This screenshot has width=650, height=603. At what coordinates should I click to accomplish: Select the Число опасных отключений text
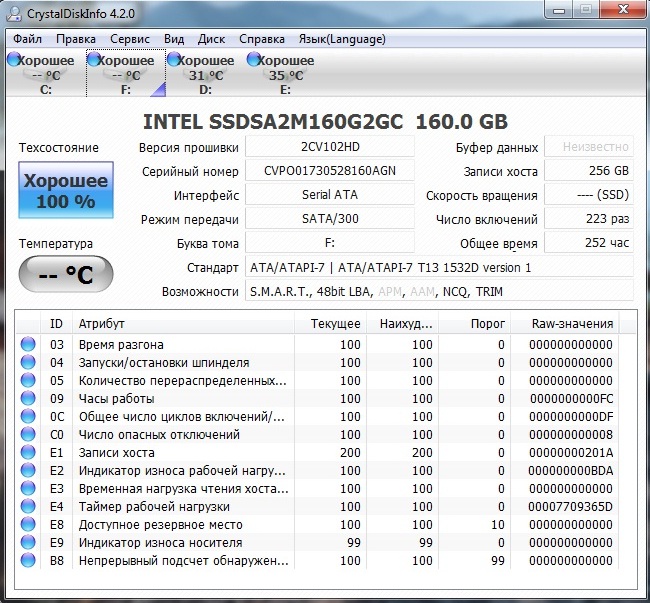[x=159, y=435]
